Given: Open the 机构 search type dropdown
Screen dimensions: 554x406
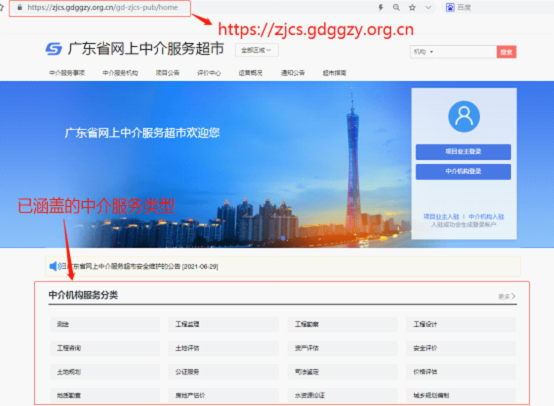Looking at the screenshot, I should (423, 52).
